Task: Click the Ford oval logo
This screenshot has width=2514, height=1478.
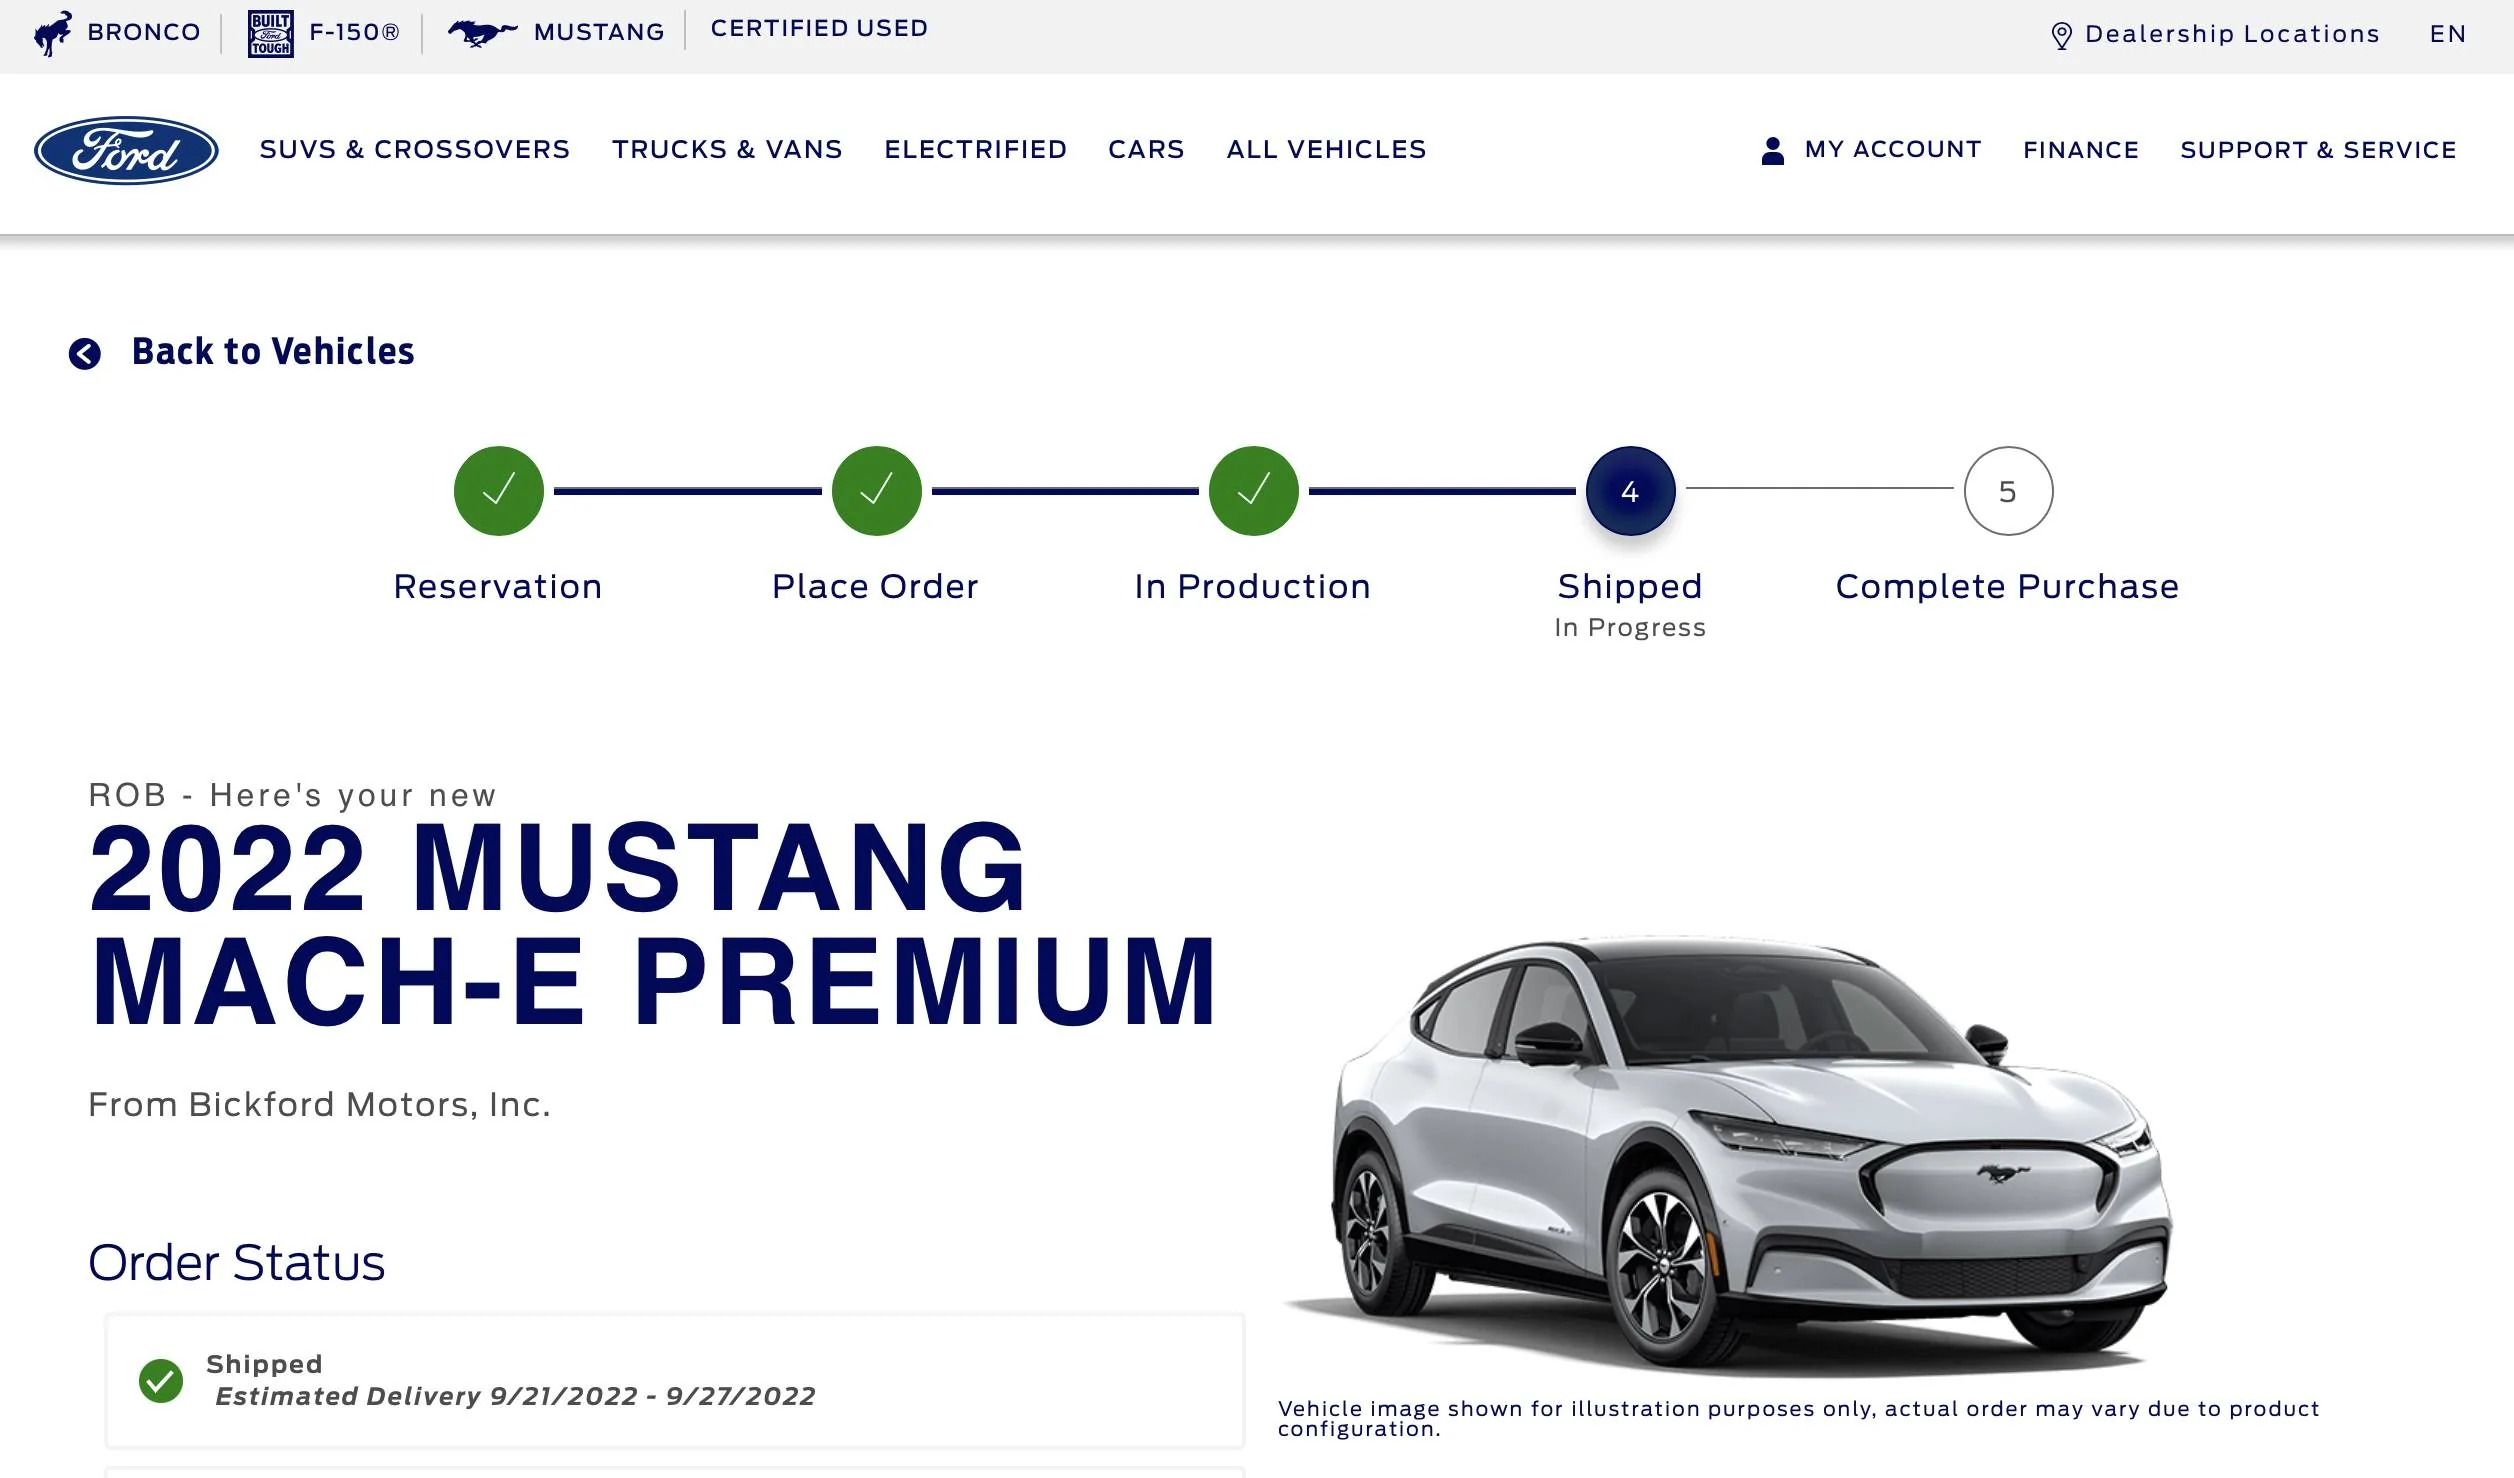Action: pos(126,150)
